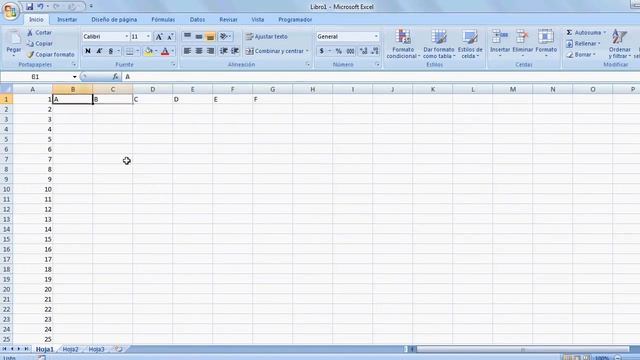Switch to Diseño de página tab
The image size is (640, 360).
pos(114,20)
